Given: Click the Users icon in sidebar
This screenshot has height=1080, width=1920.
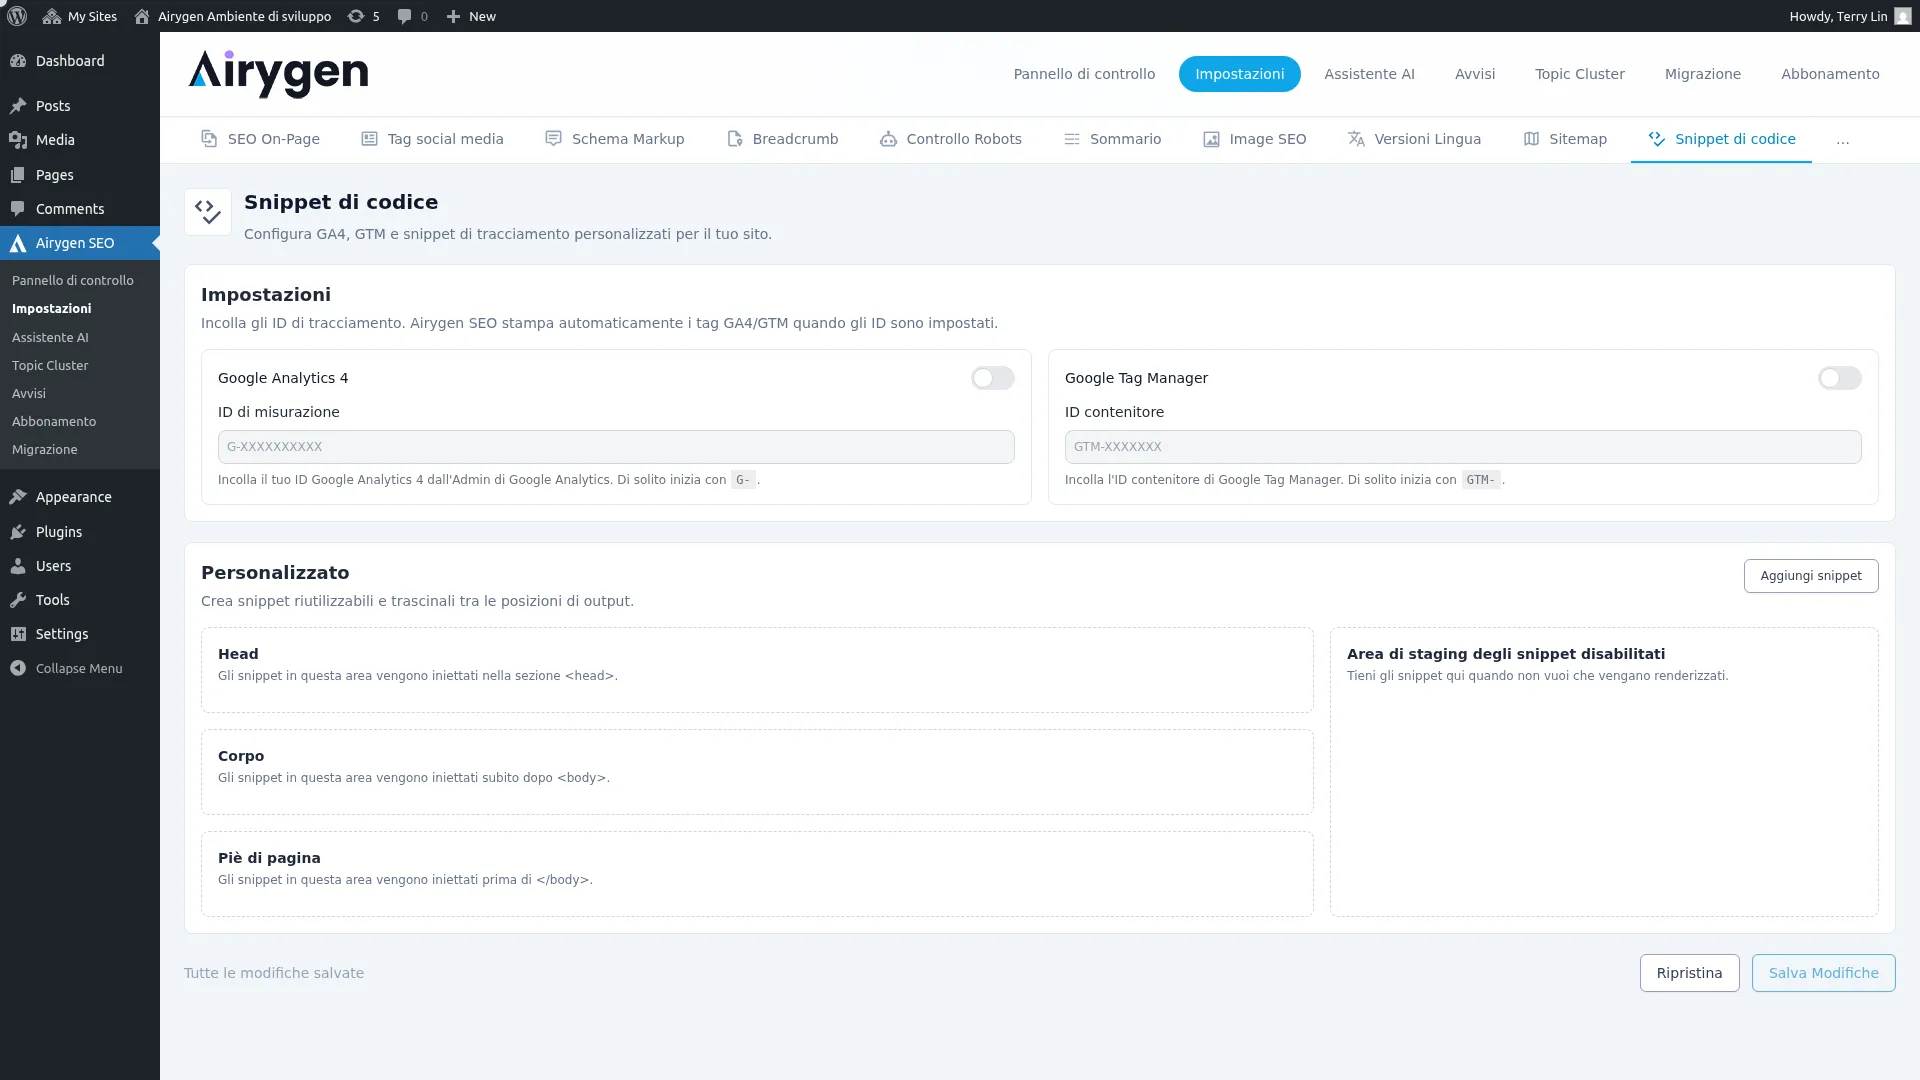Looking at the screenshot, I should click(18, 566).
